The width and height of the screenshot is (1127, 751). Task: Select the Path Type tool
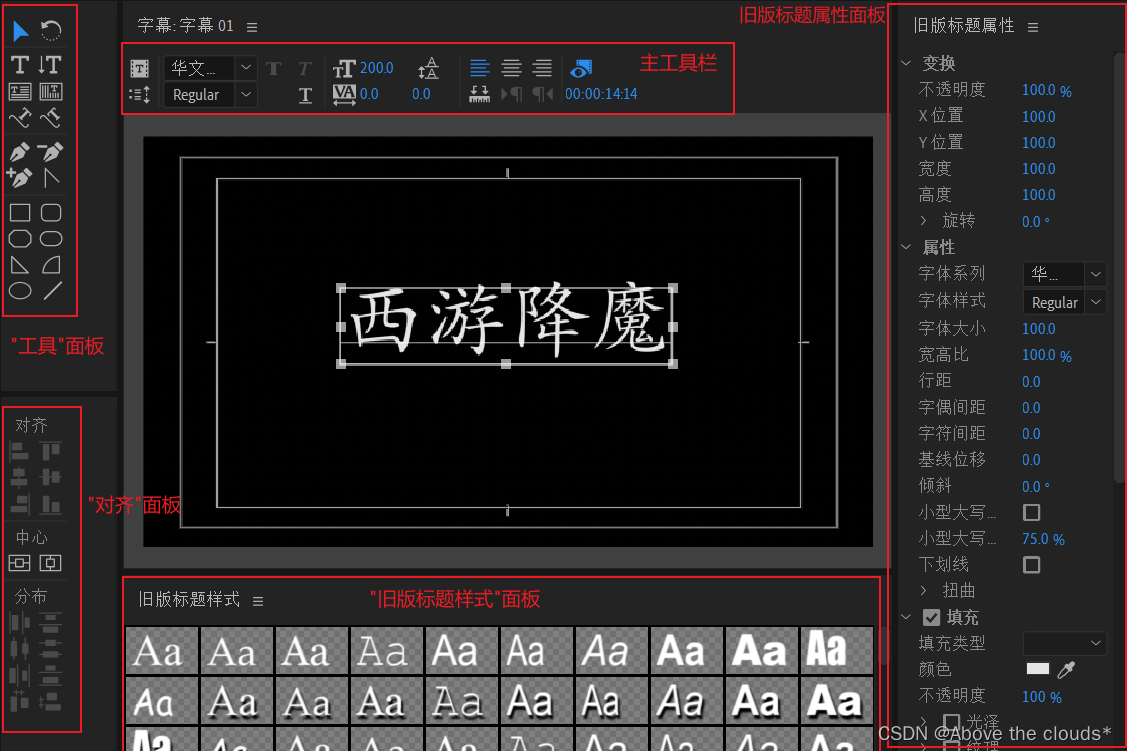coord(20,118)
